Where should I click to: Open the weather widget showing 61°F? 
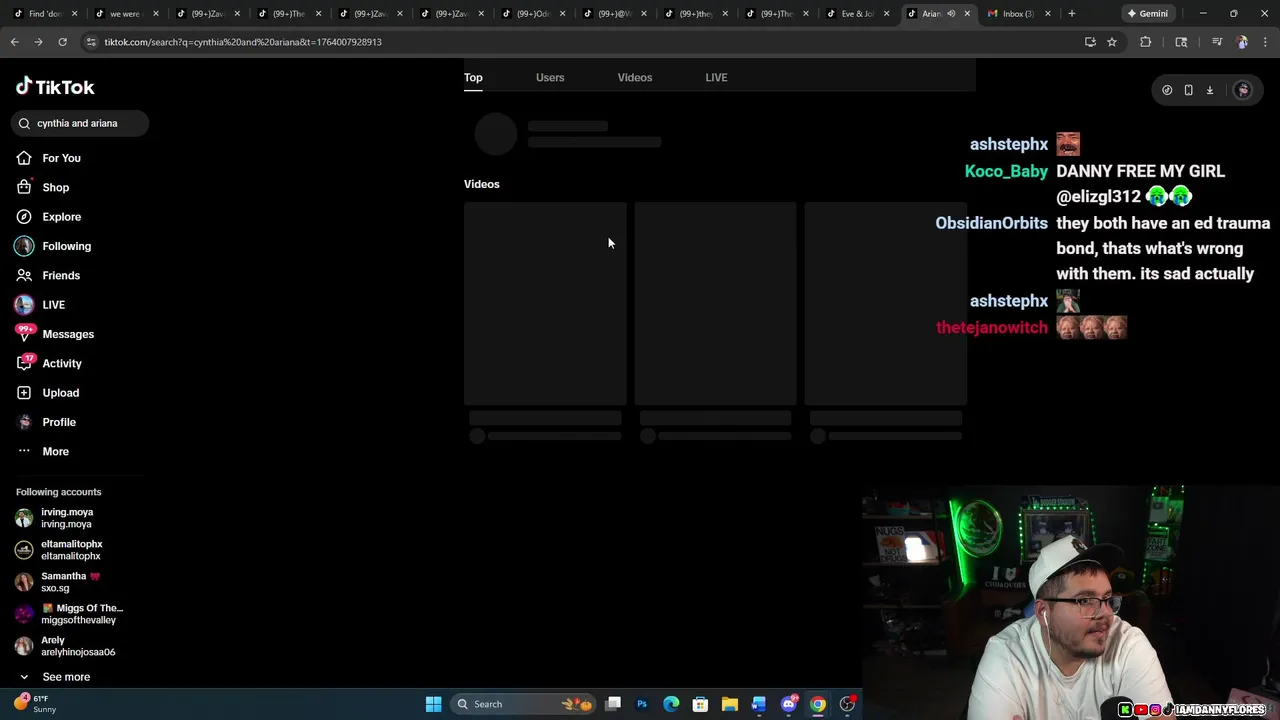35,704
